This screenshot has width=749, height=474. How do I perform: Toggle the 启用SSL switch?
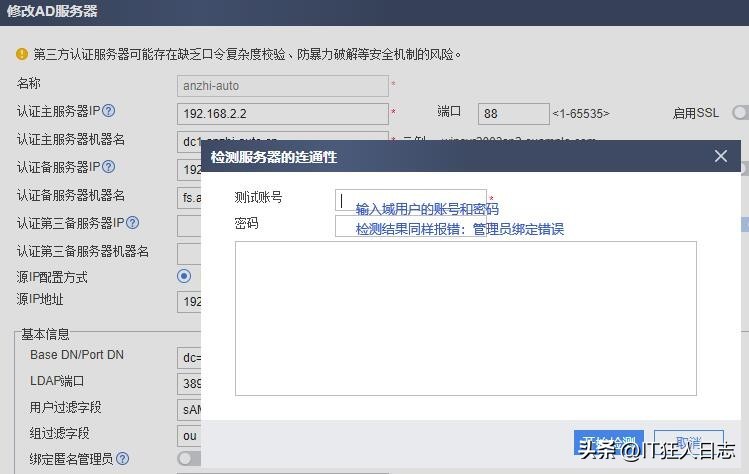pos(740,113)
